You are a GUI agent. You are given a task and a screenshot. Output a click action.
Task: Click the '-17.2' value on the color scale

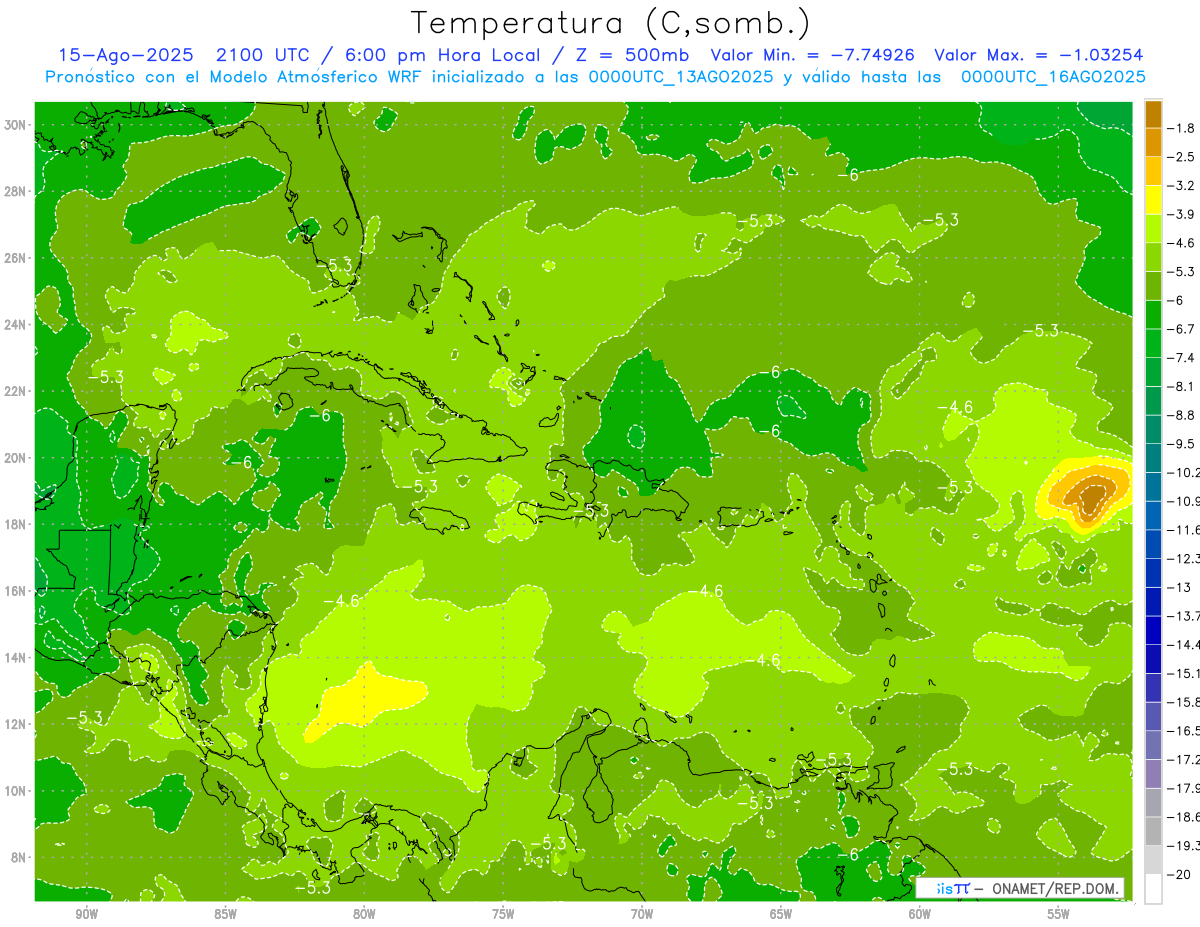(1184, 760)
